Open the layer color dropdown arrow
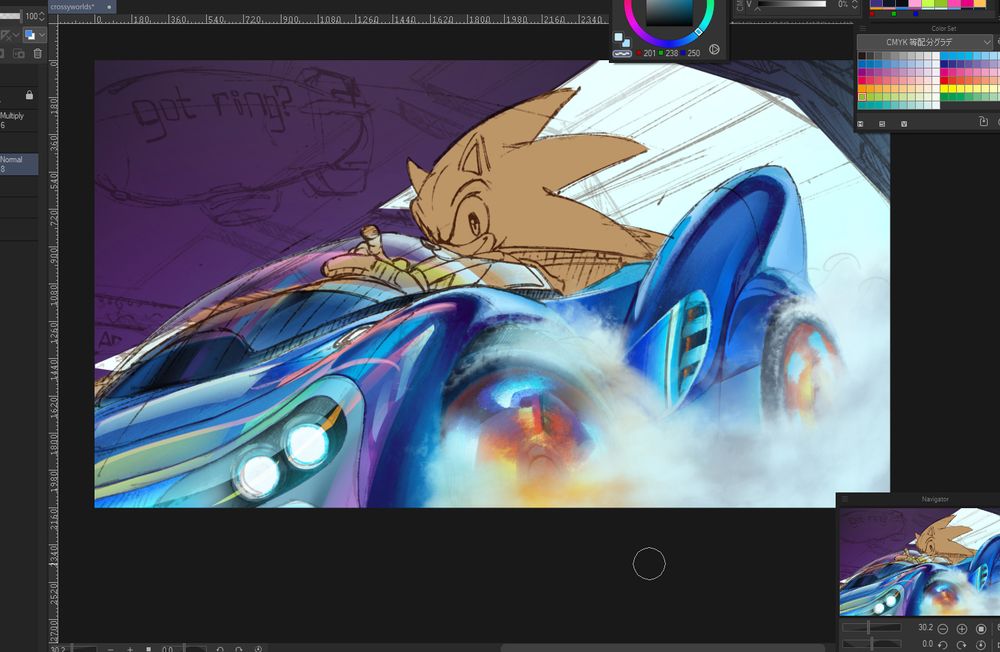Viewport: 1000px width, 652px height. 42,34
